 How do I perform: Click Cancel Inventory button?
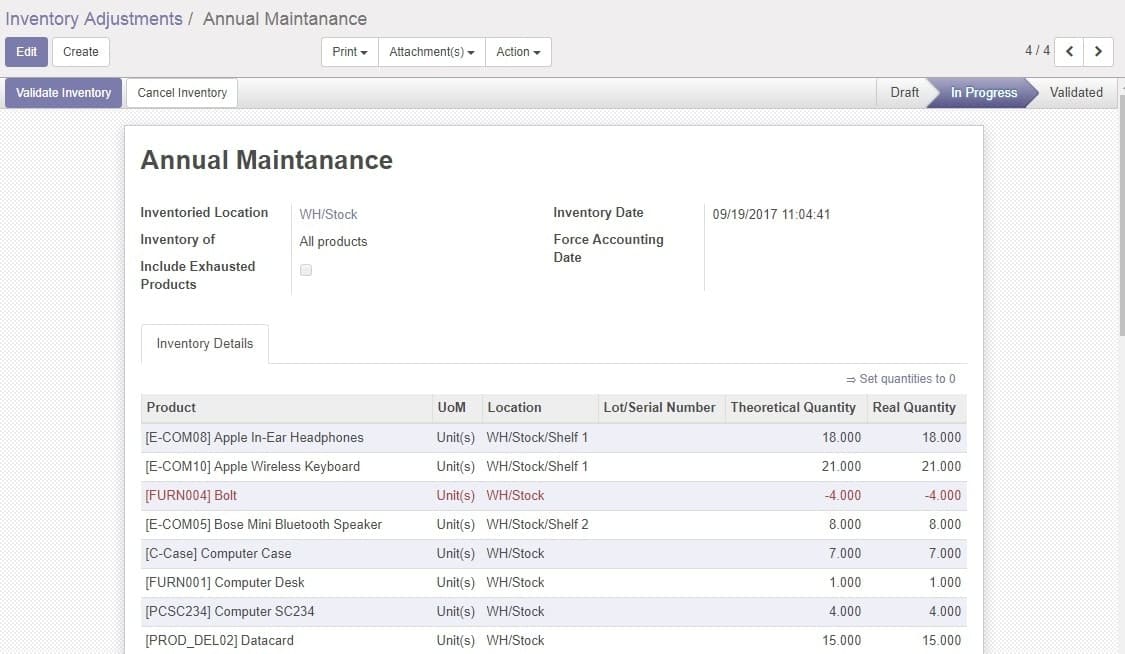tap(182, 93)
